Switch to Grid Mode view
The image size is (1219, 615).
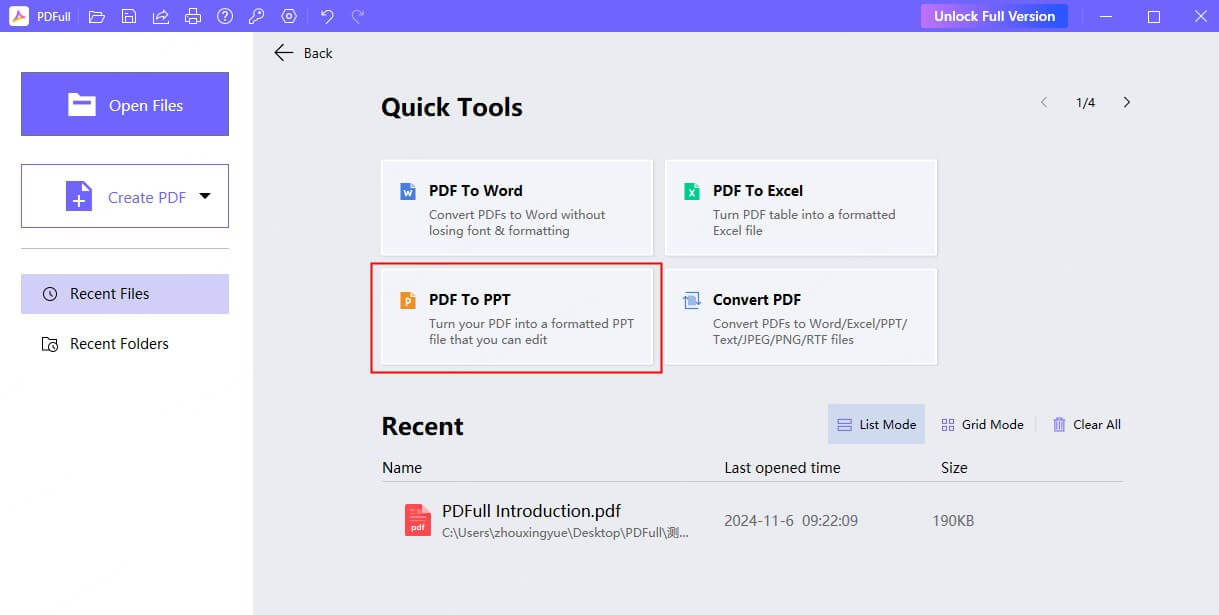coord(982,424)
